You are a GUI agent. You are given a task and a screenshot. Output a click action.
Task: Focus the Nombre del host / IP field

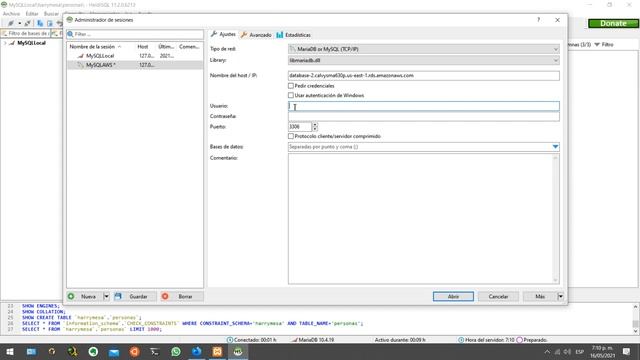pos(423,76)
